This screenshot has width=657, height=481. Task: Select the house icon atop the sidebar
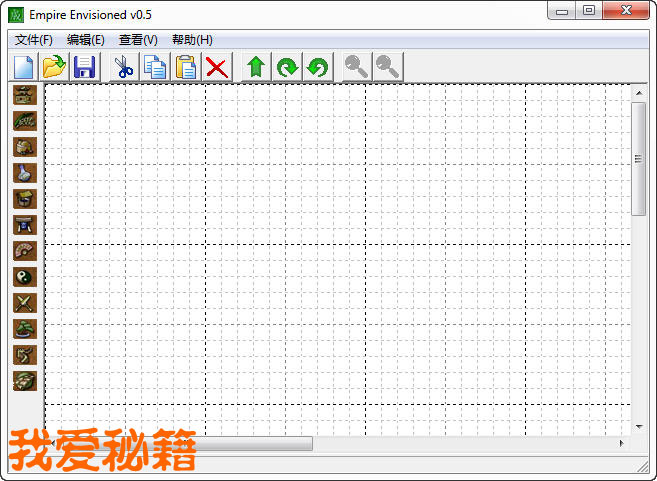pyautogui.click(x=25, y=95)
